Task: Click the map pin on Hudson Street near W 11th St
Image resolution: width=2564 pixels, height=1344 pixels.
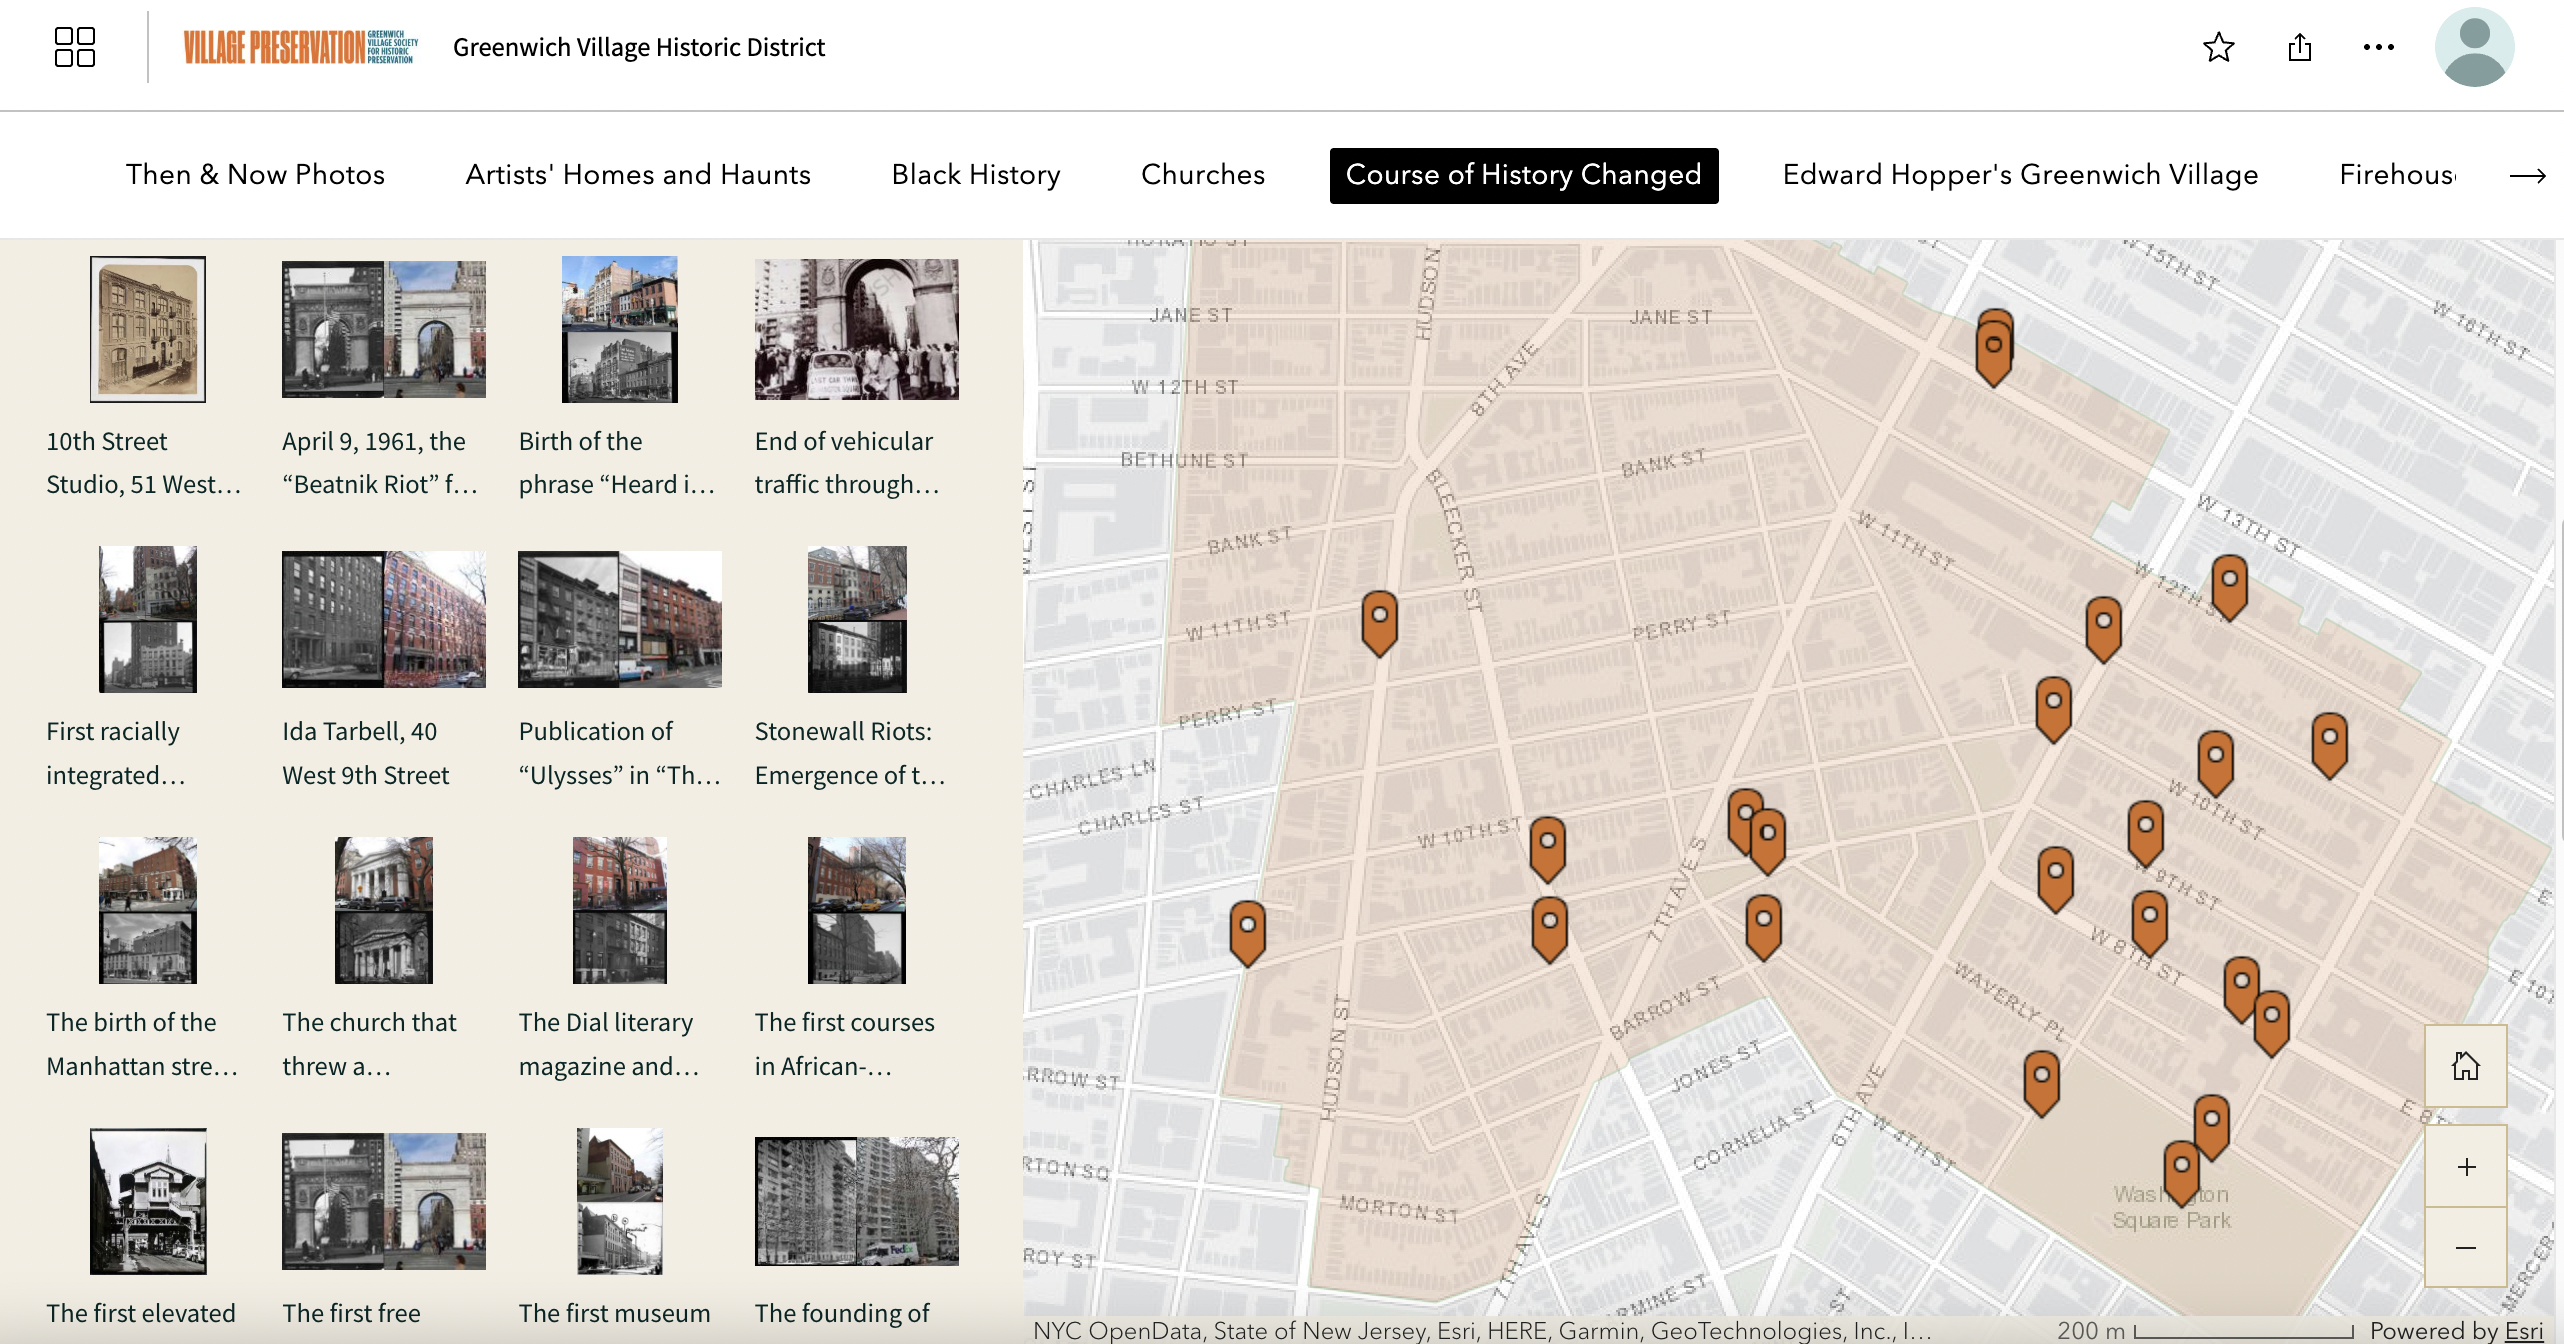Action: point(1379,620)
